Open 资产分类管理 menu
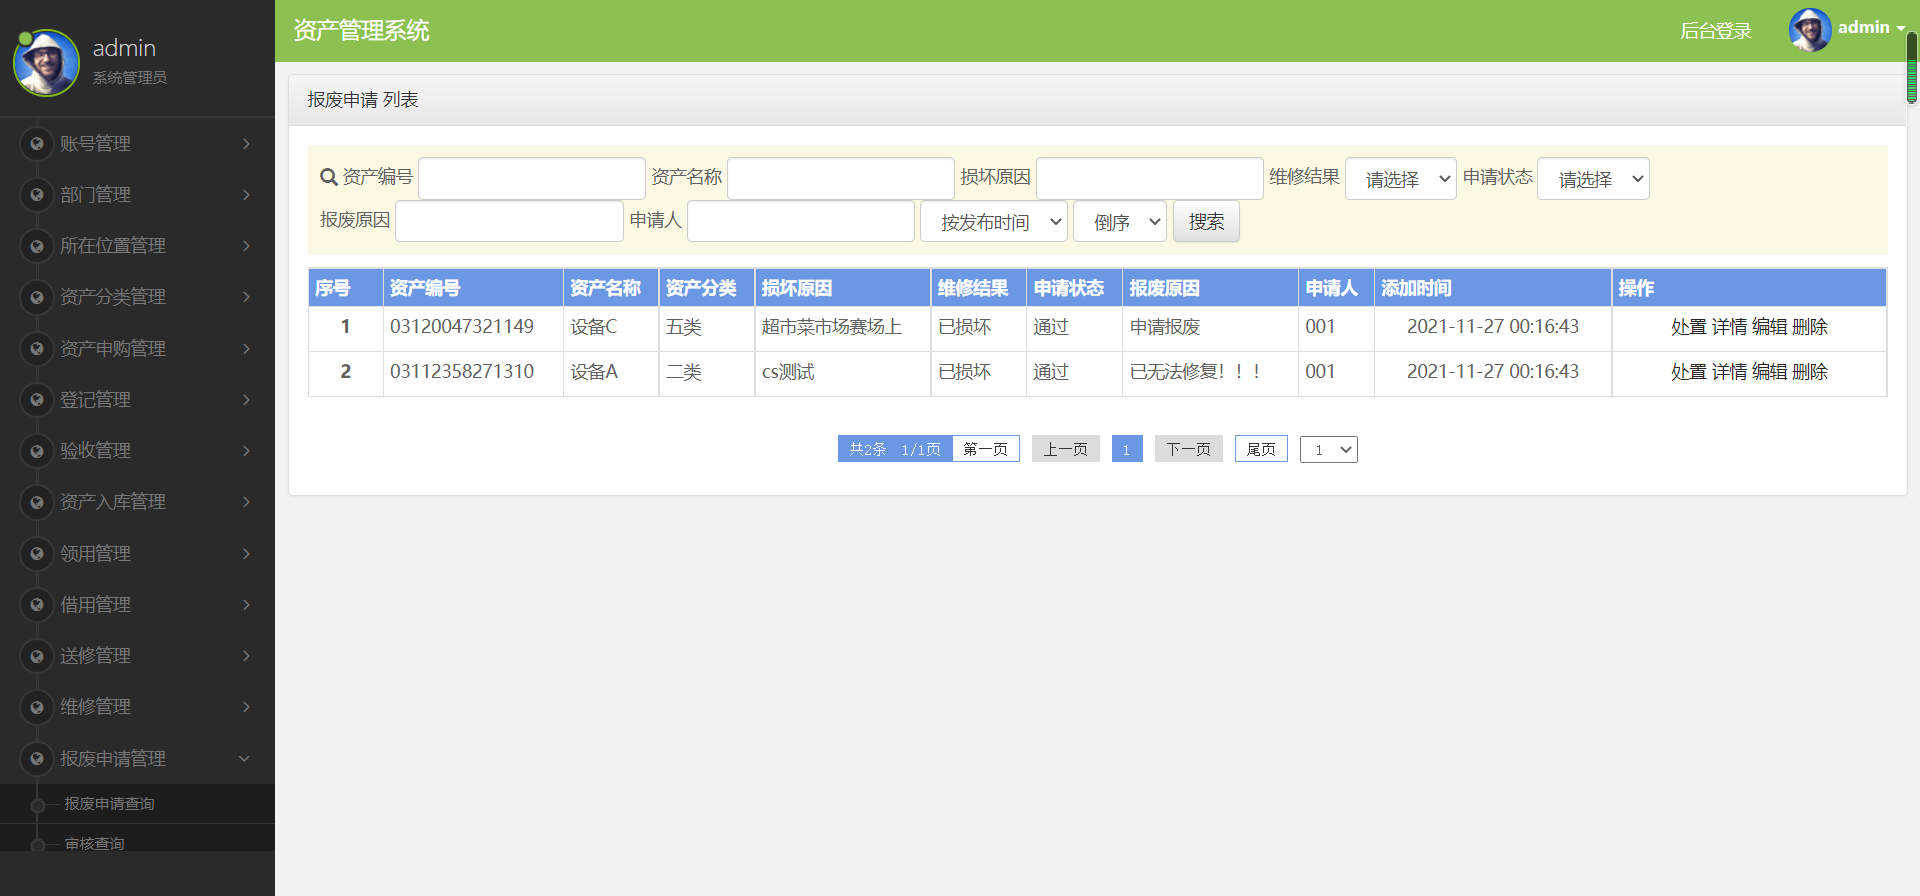1920x896 pixels. tap(137, 297)
